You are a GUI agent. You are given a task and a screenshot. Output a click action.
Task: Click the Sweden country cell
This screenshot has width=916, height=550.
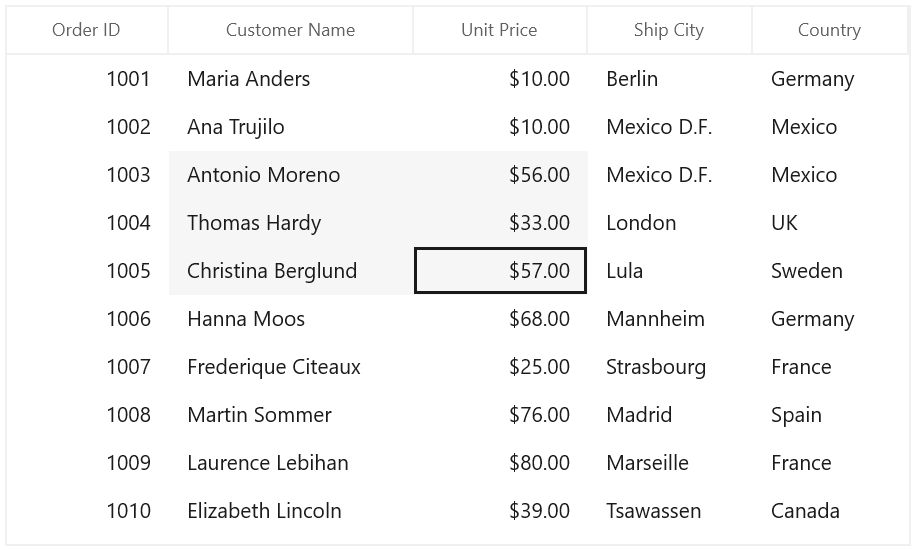830,271
